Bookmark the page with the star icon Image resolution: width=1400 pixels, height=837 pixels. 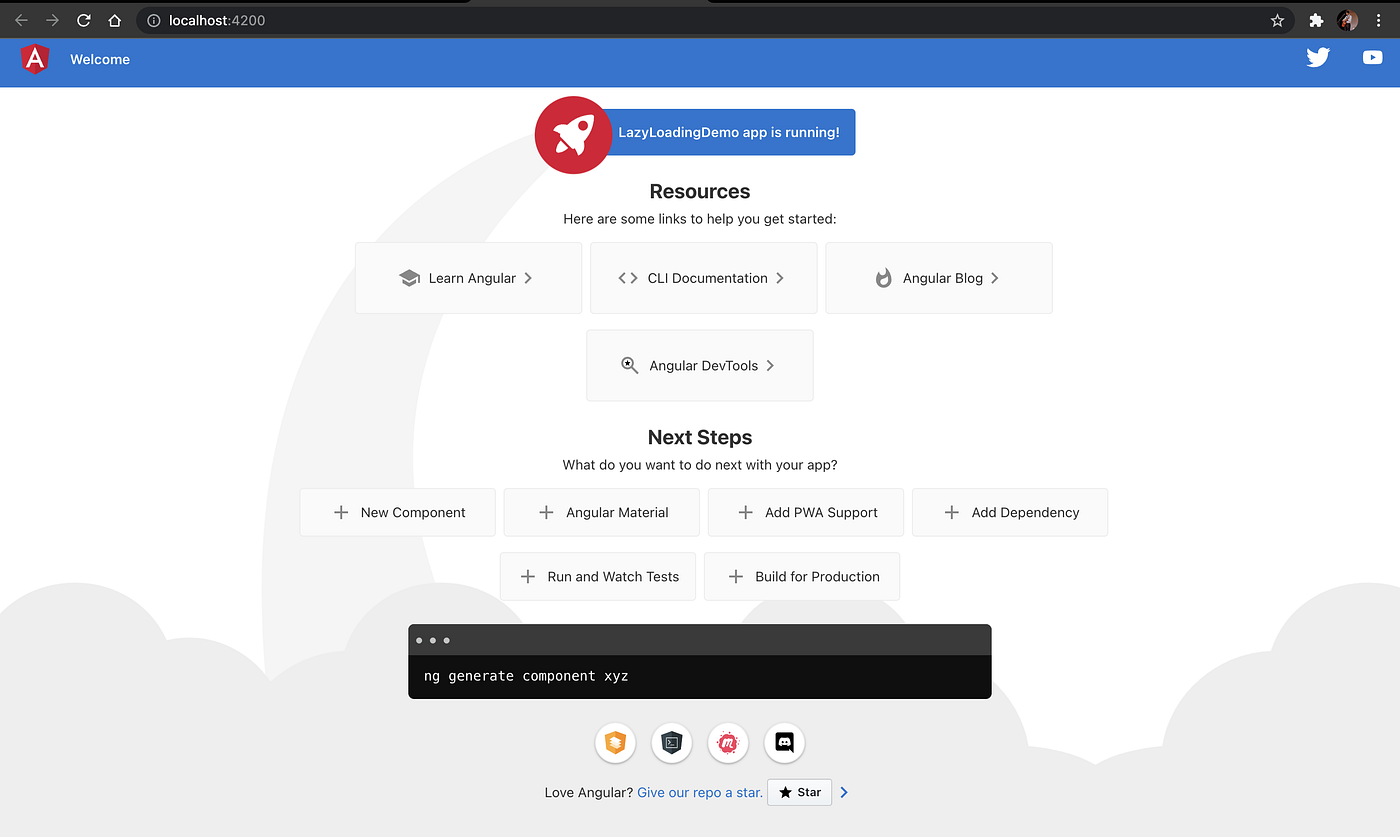(1277, 20)
